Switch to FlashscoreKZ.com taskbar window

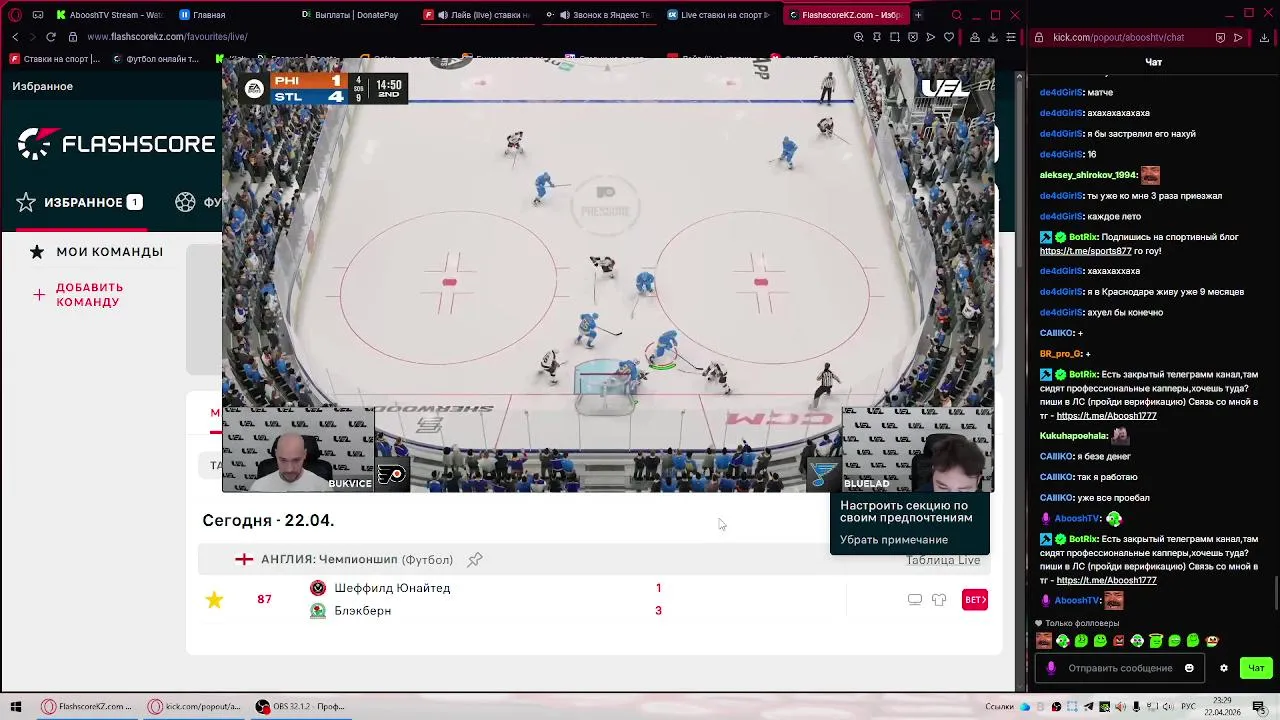tap(88, 707)
